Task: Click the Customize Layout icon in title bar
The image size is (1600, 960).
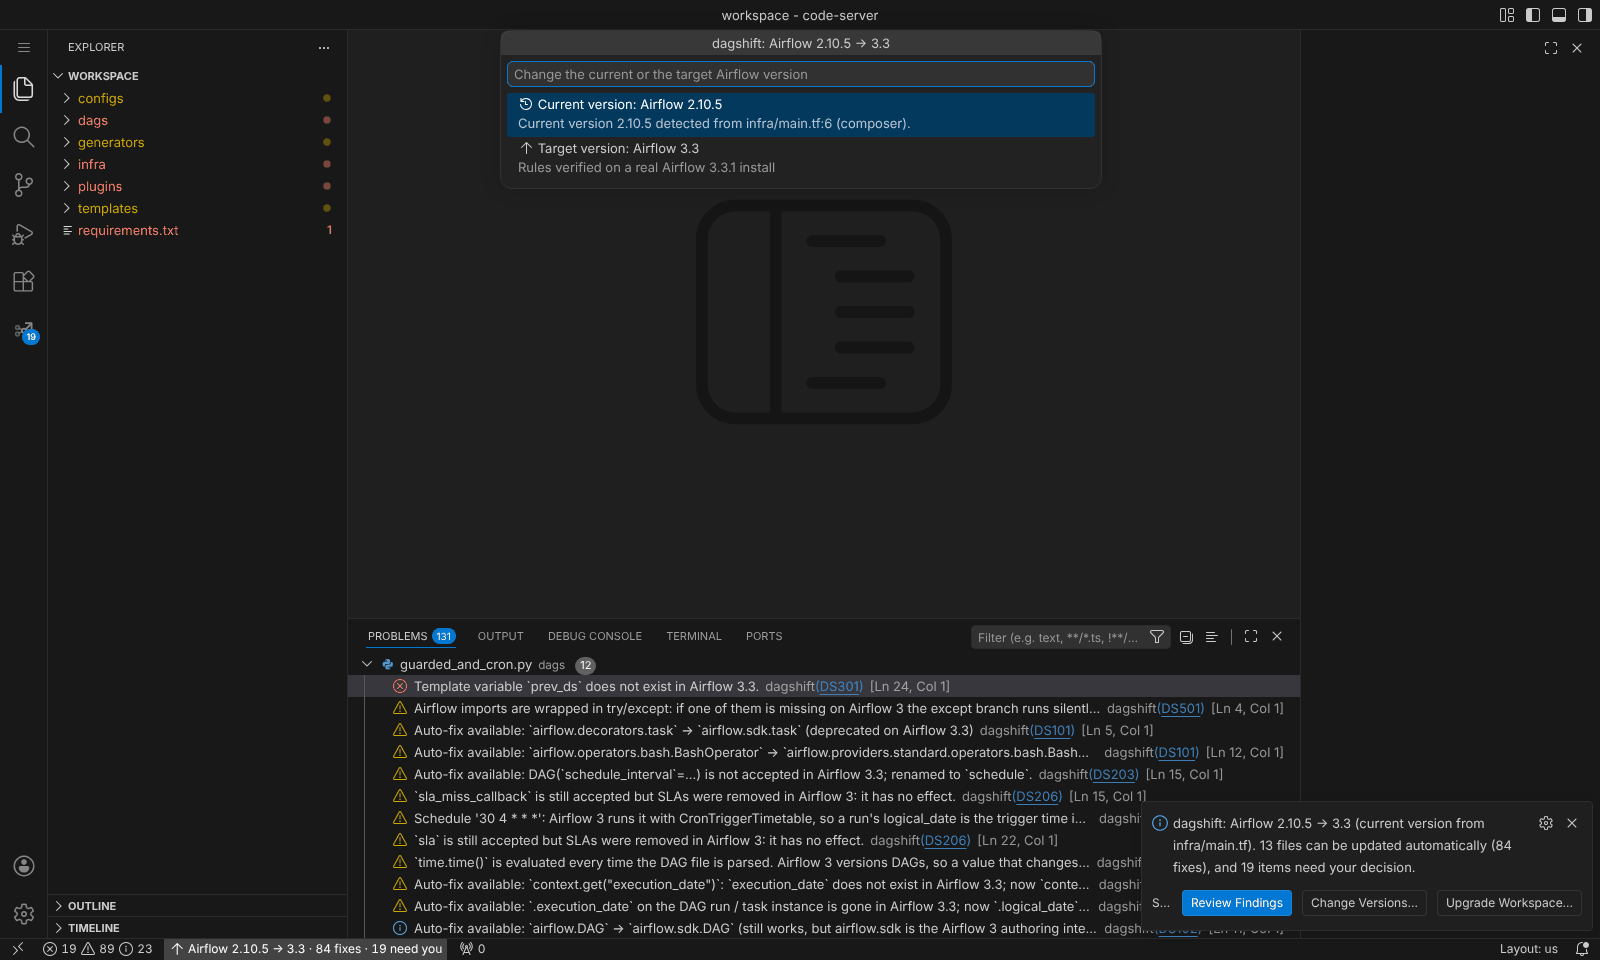Action: tap(1507, 15)
